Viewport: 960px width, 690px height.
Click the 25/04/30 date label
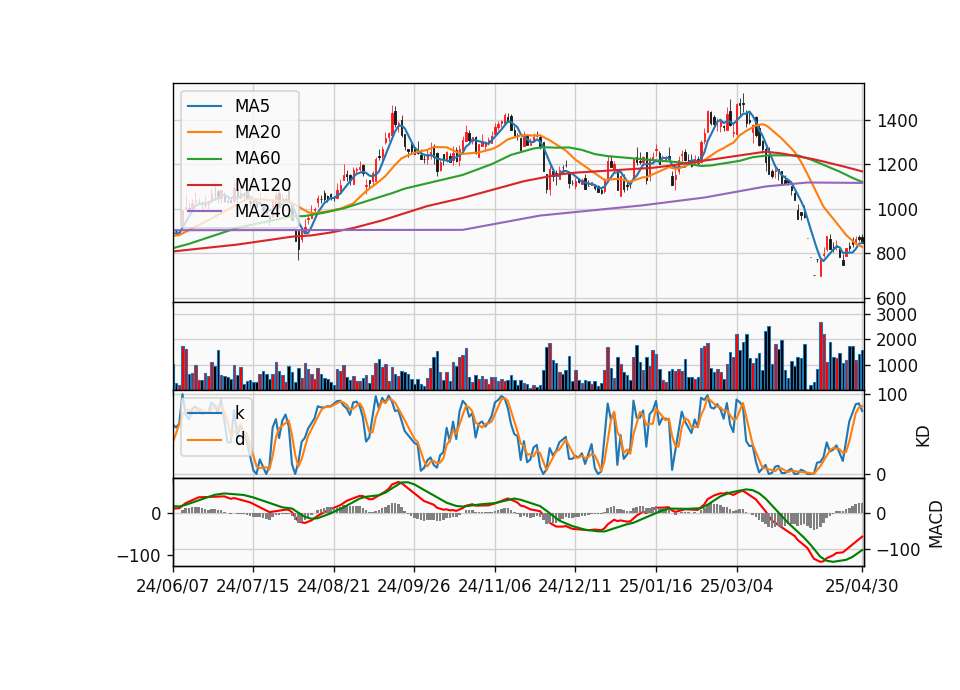coord(862,586)
